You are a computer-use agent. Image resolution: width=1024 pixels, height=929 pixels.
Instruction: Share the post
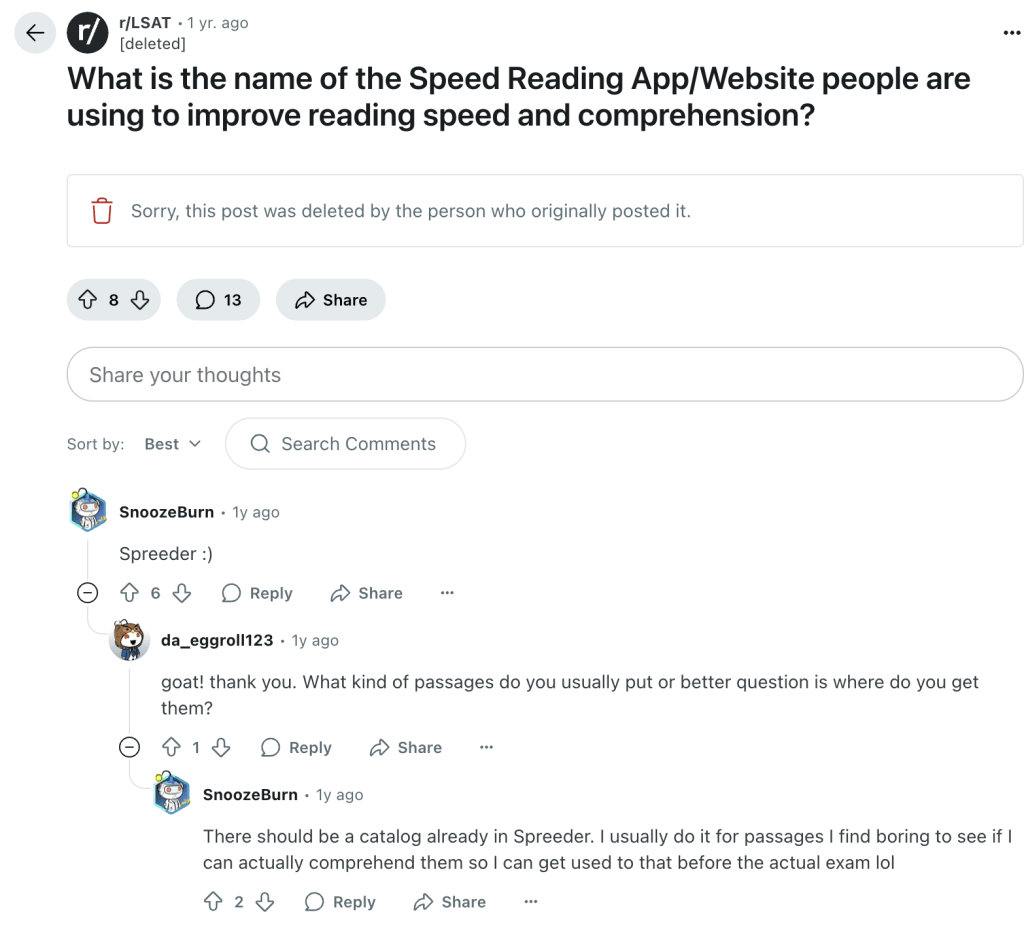330,299
